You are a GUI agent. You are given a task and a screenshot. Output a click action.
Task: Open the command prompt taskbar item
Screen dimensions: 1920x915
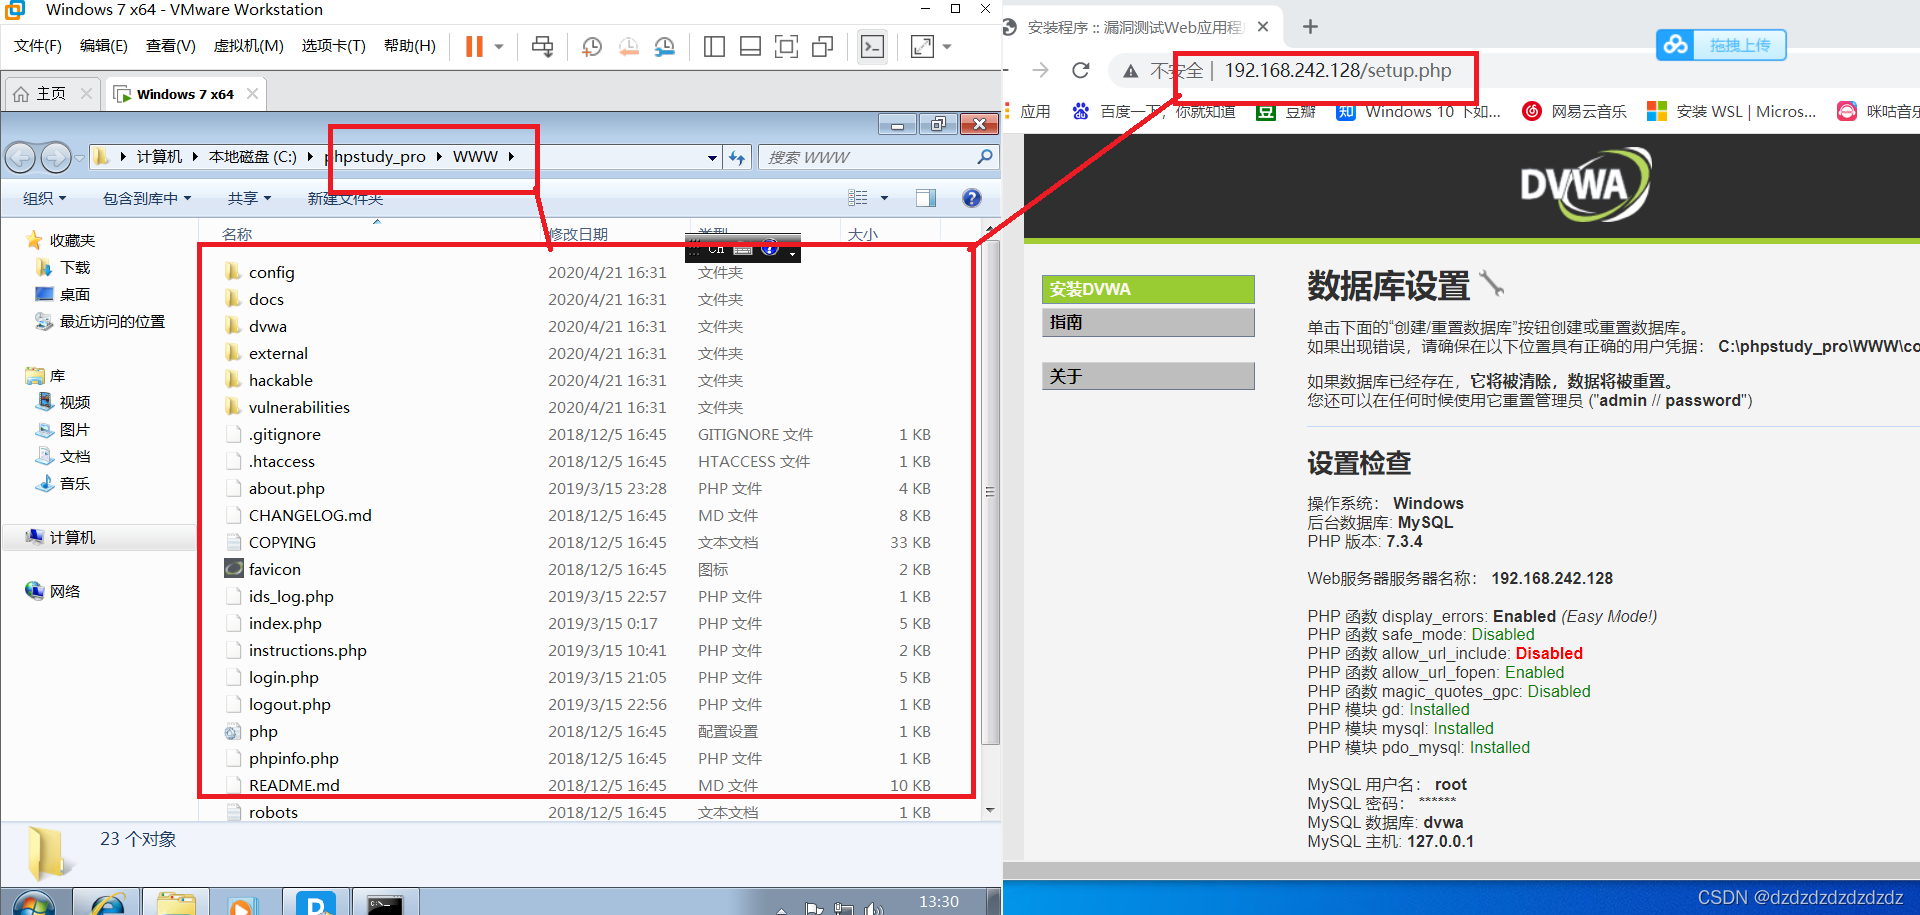pos(385,903)
